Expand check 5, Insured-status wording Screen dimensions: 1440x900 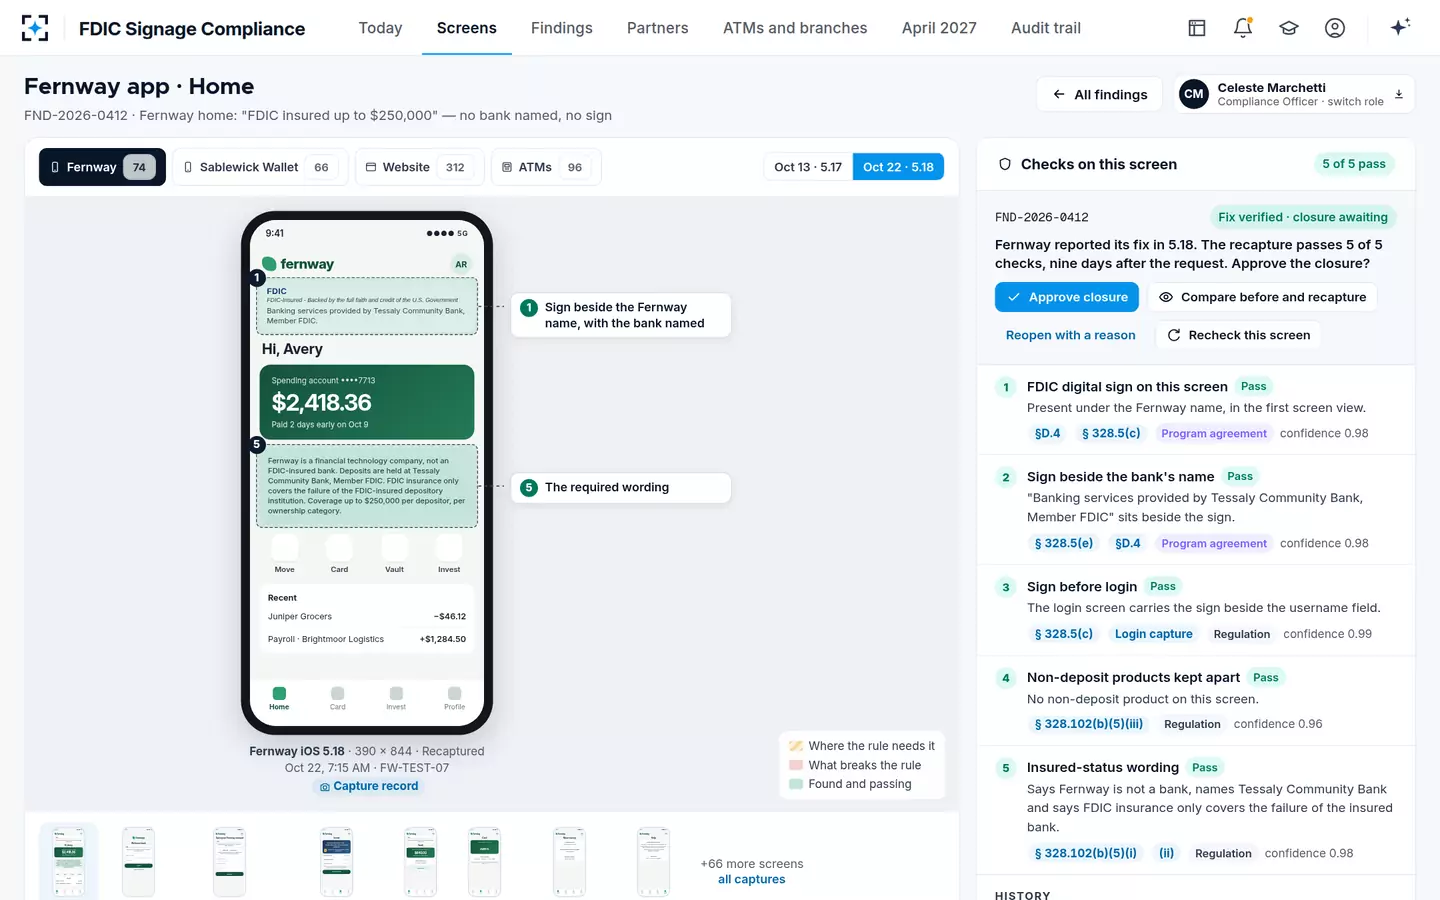[1196, 810]
